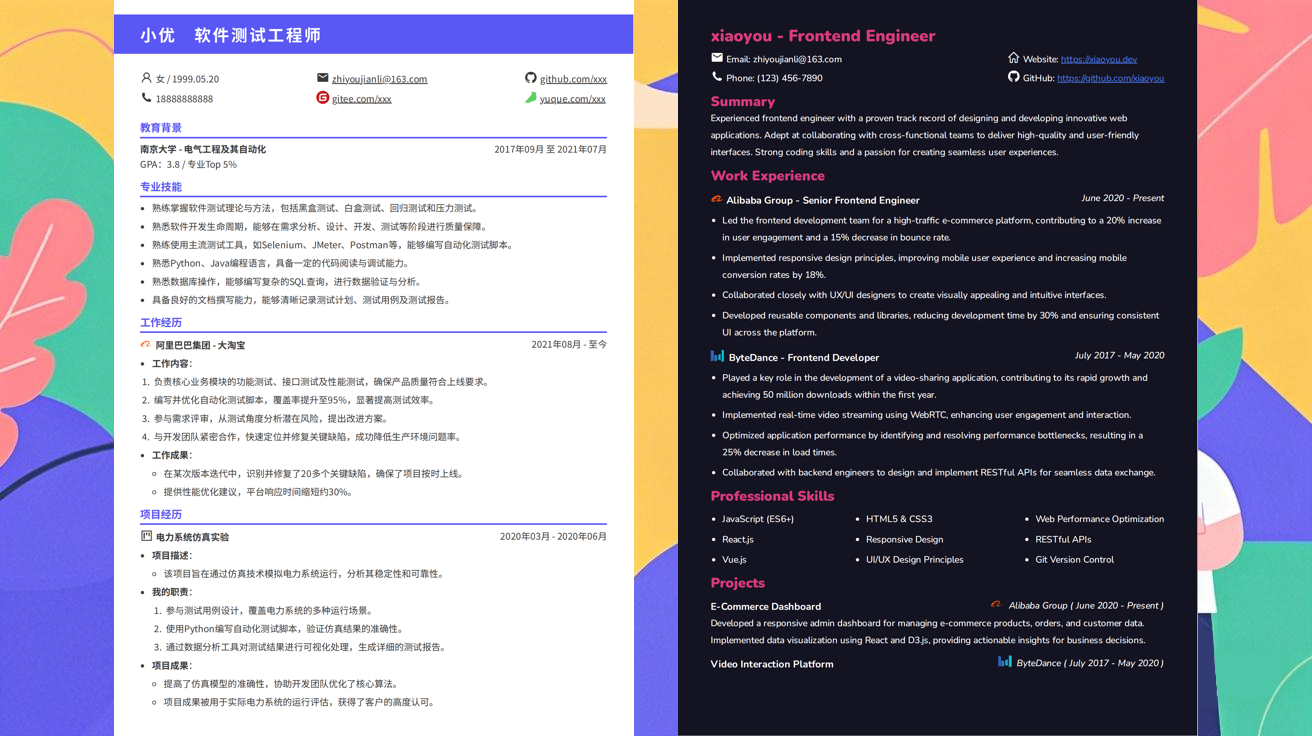
Task: Click the 18888888888 phone number
Action: (184, 99)
